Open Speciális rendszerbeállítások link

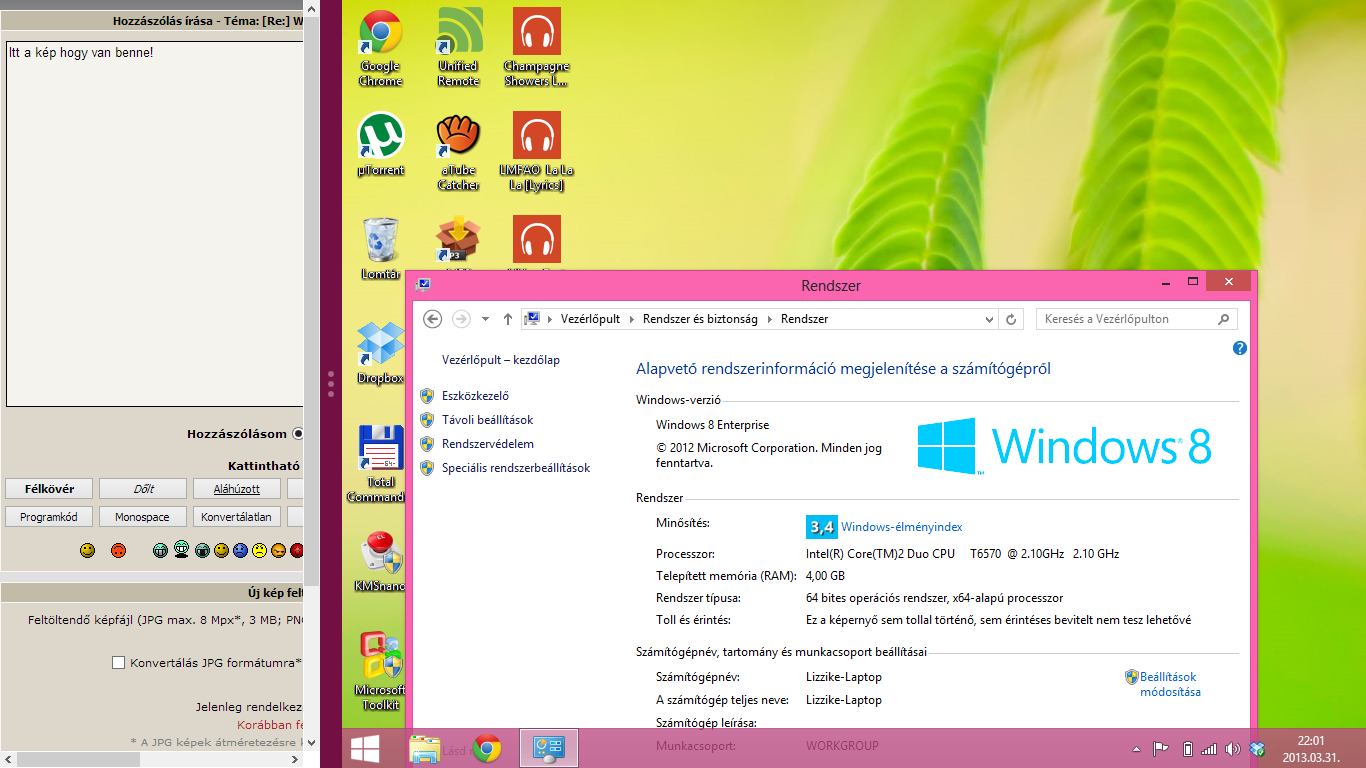[516, 468]
